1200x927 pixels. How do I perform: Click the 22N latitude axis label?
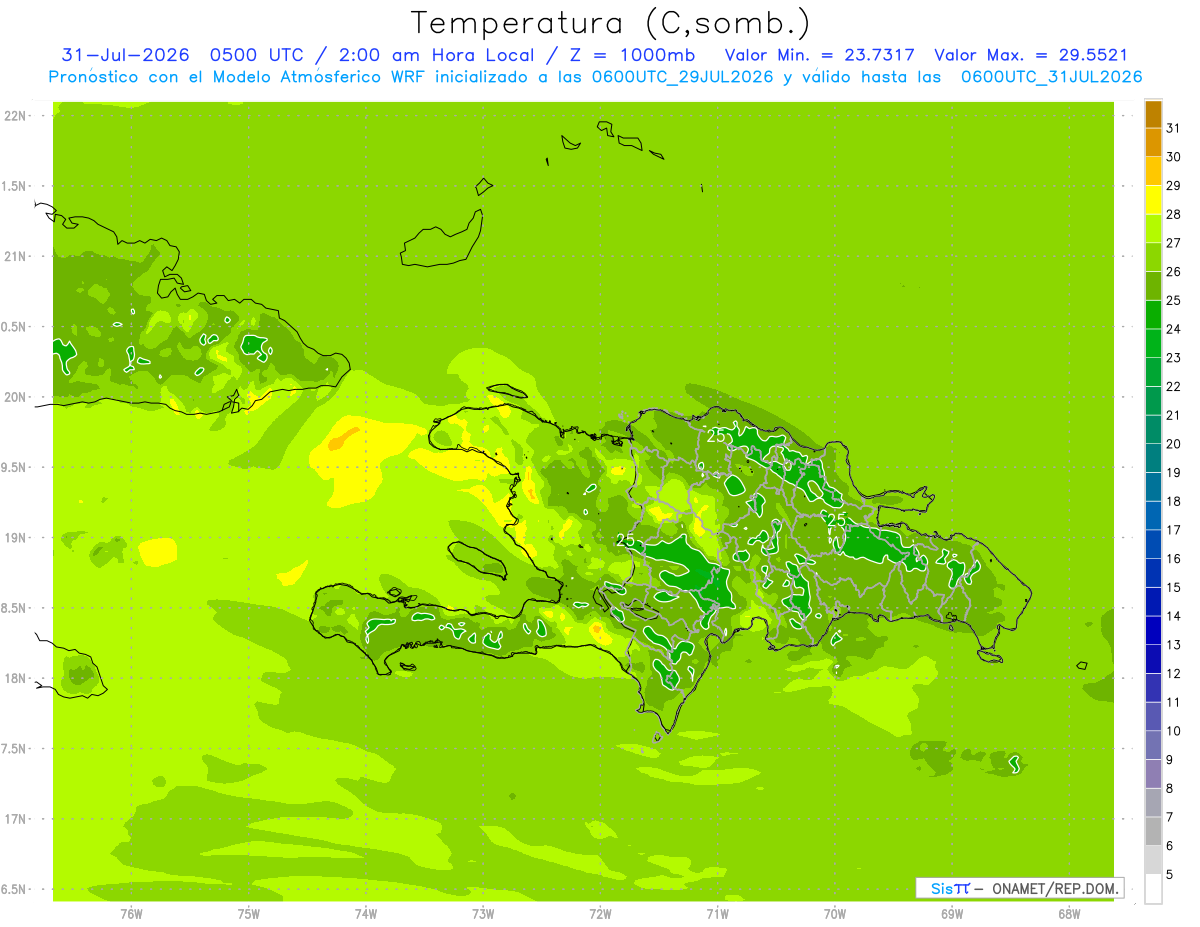coord(14,116)
